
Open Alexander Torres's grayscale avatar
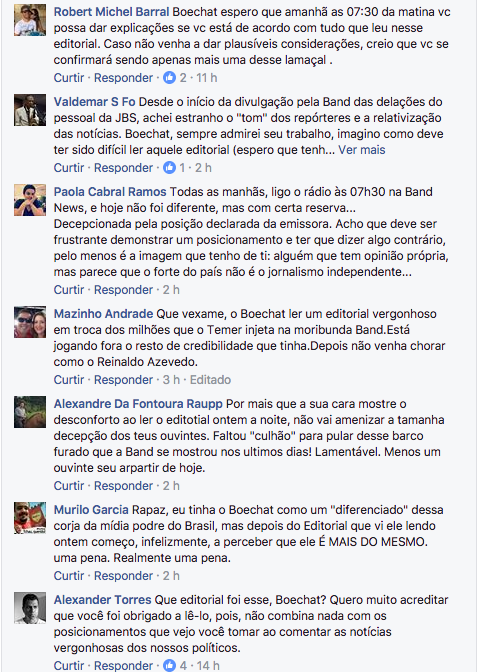click(x=30, y=608)
